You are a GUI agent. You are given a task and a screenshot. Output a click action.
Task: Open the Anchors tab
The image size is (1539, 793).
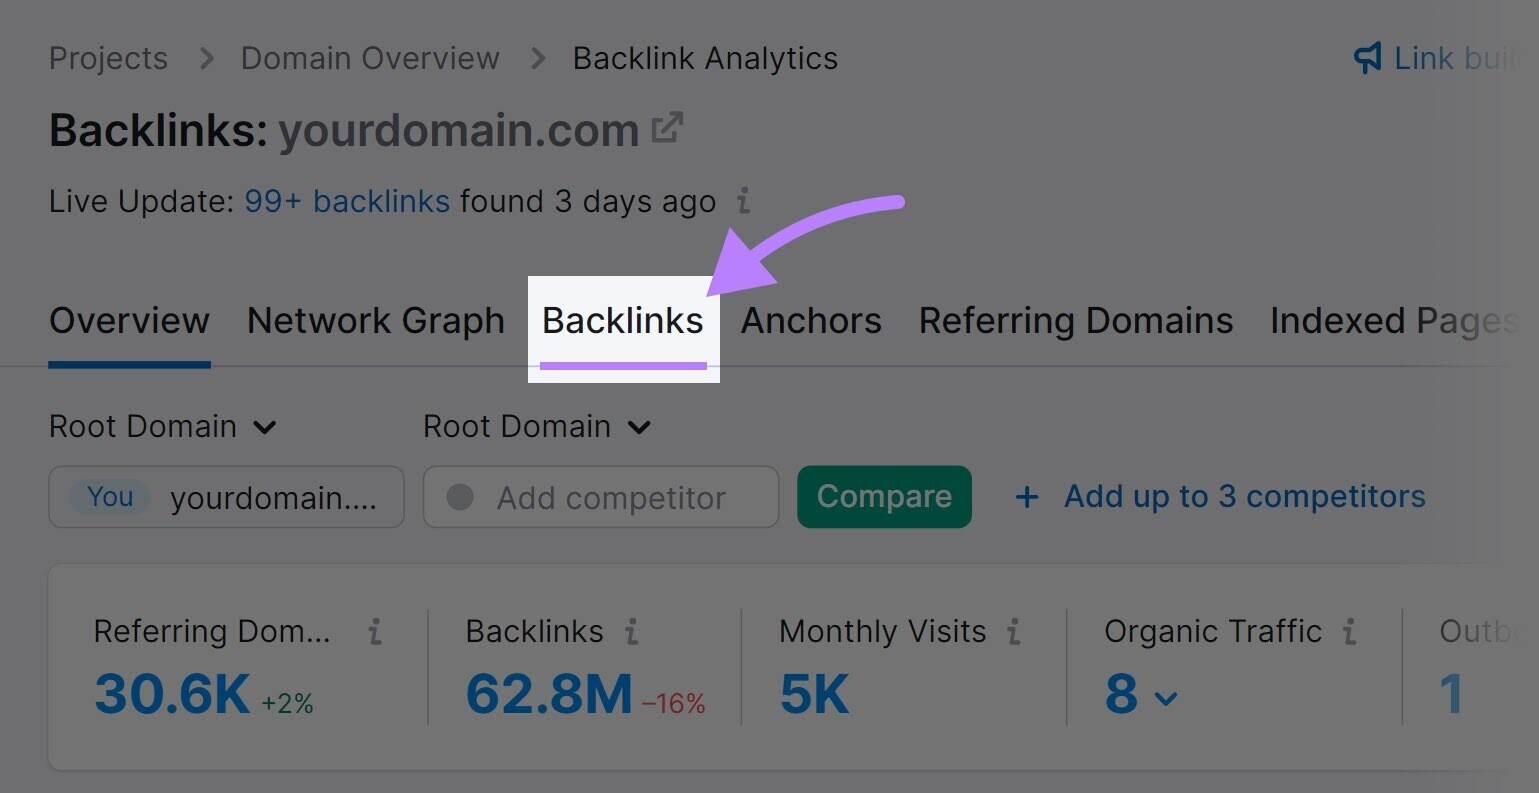811,321
